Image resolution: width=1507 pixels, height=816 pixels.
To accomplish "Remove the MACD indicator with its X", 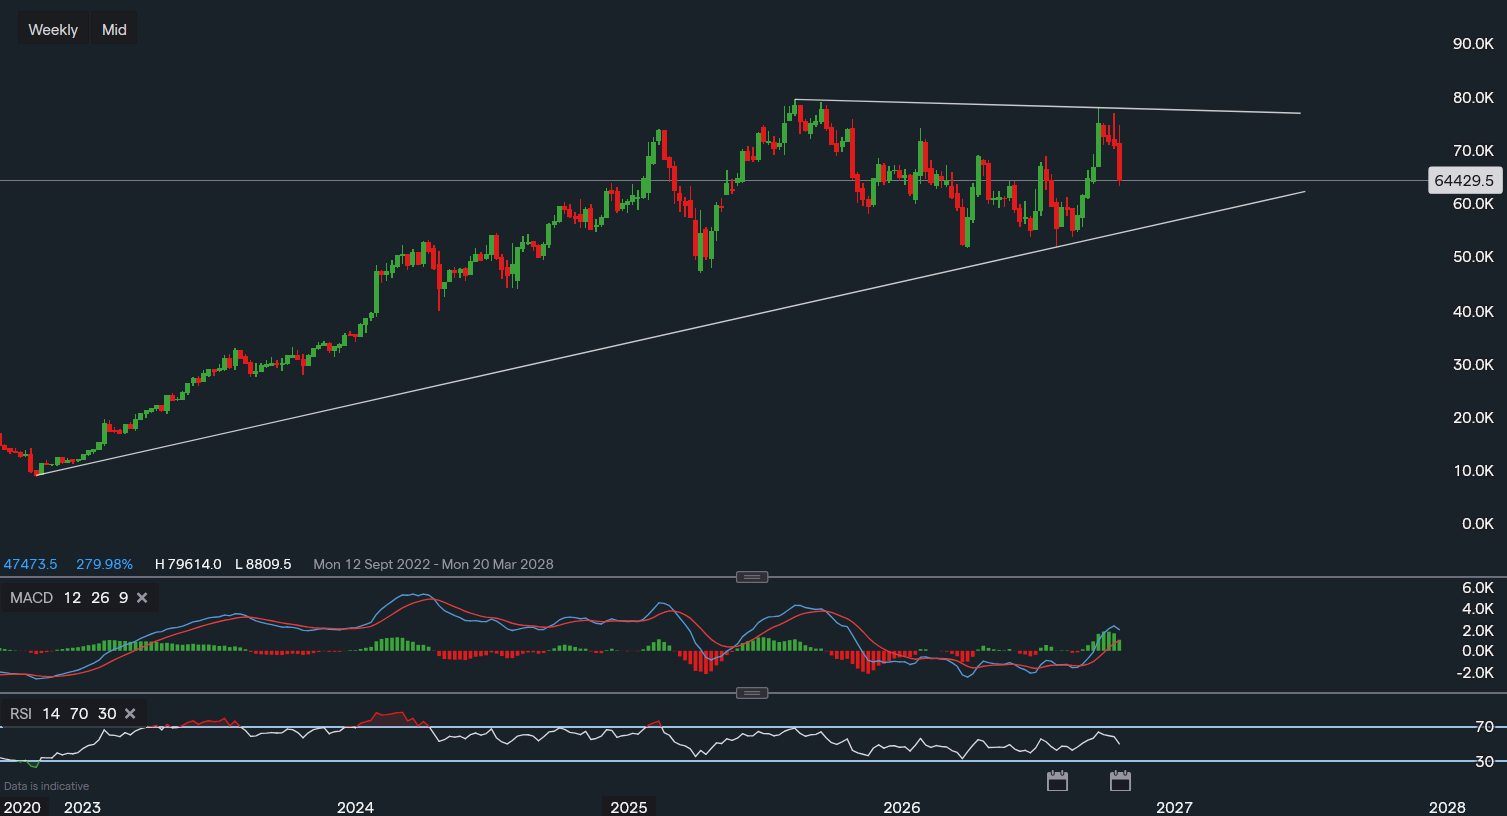I will coord(142,598).
